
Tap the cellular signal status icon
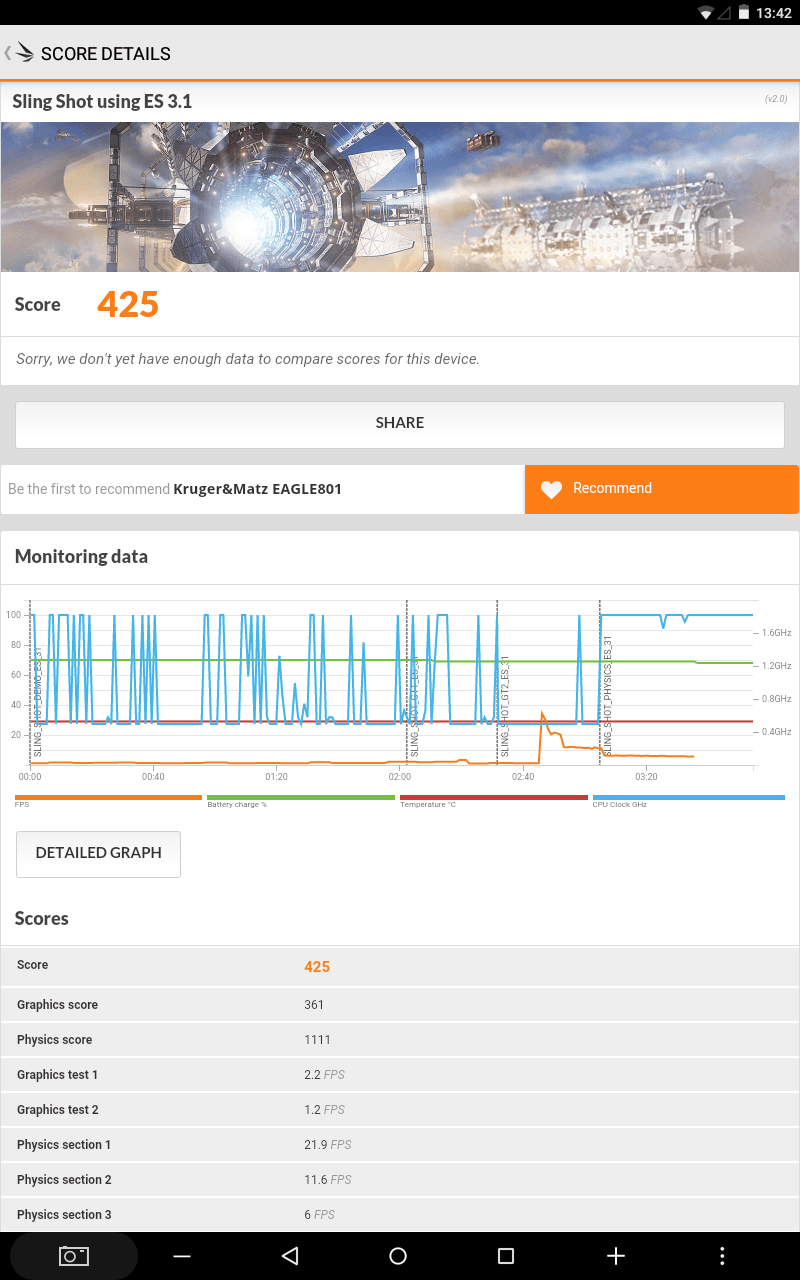pyautogui.click(x=725, y=13)
